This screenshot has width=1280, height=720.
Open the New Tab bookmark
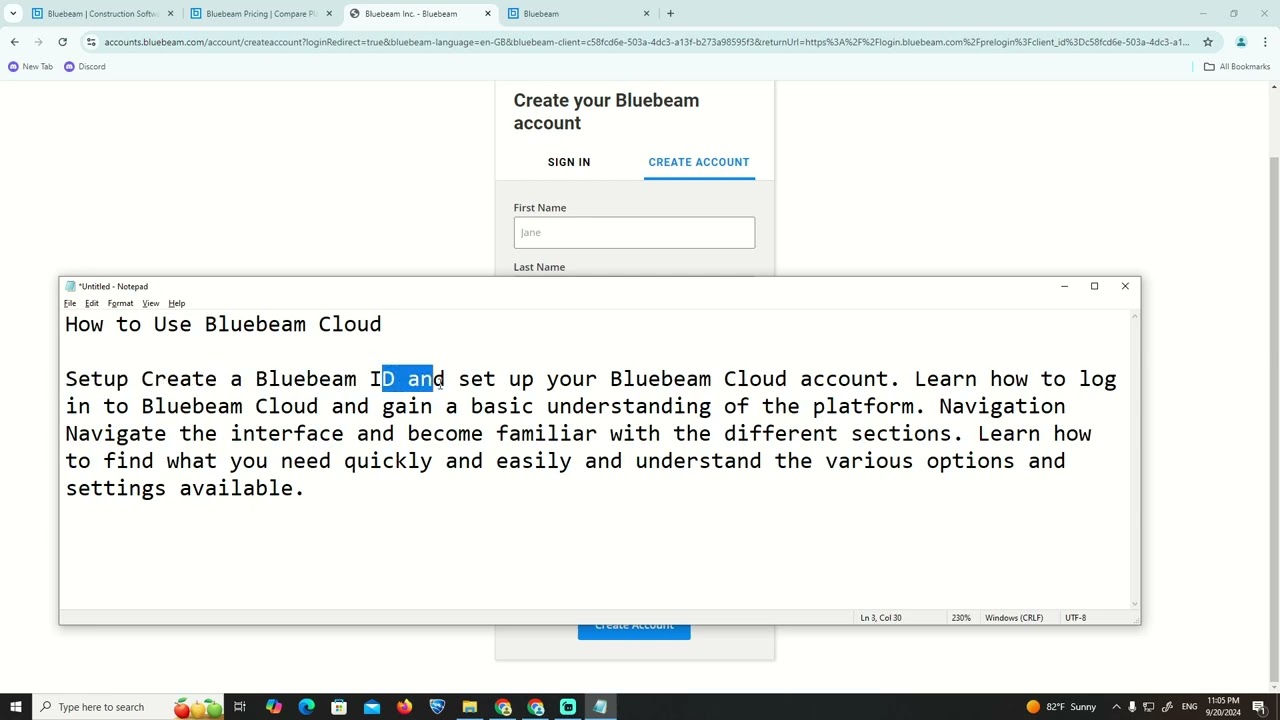point(31,67)
